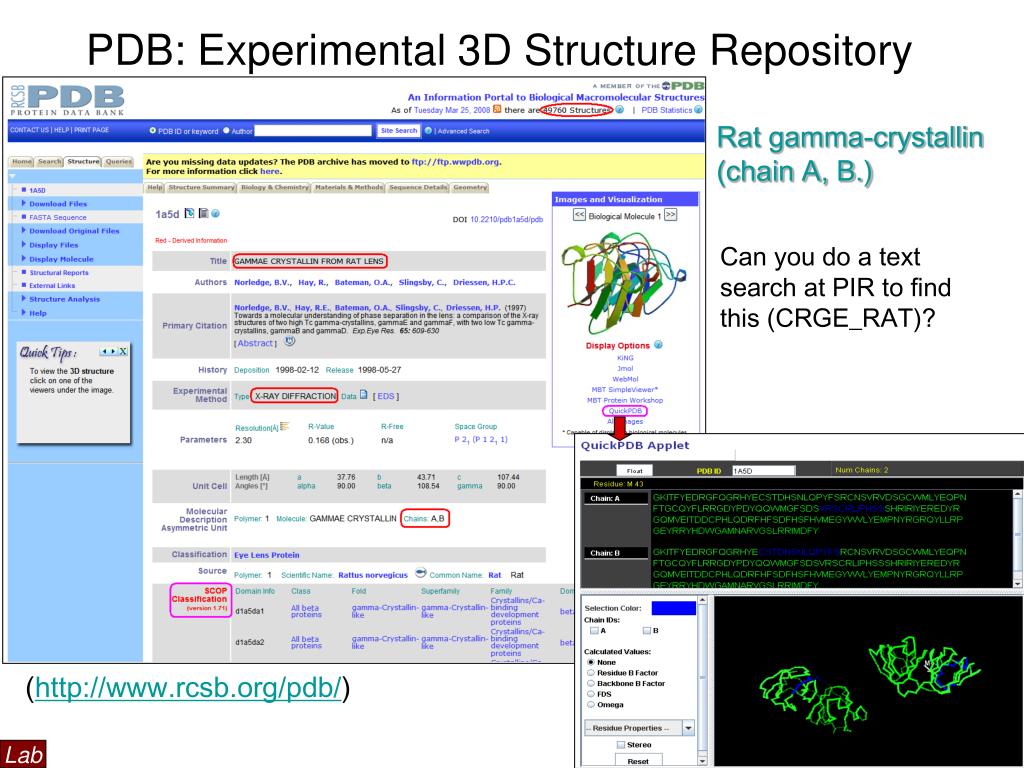Click help icon after 49760 Structures
Screen dimensions: 1024x768
point(619,110)
